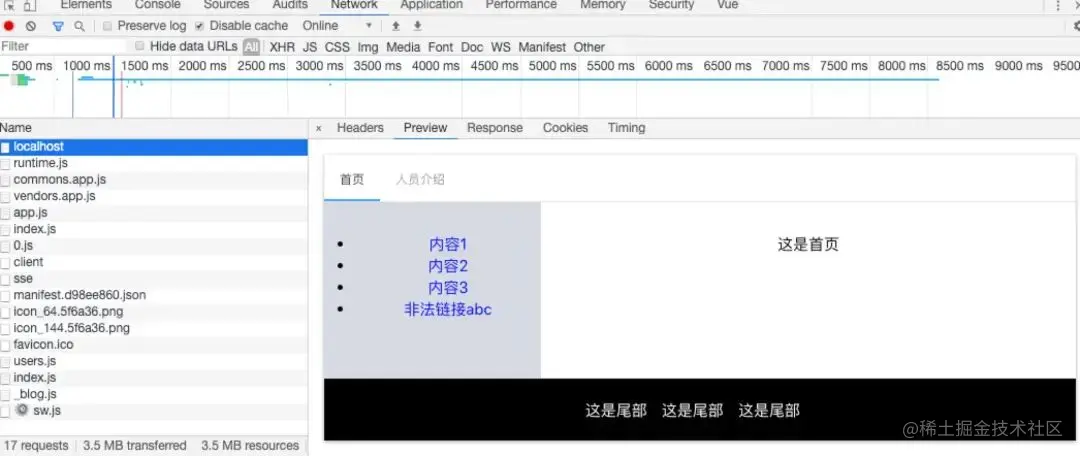
Task: Open the Console panel tab
Action: [x=158, y=5]
